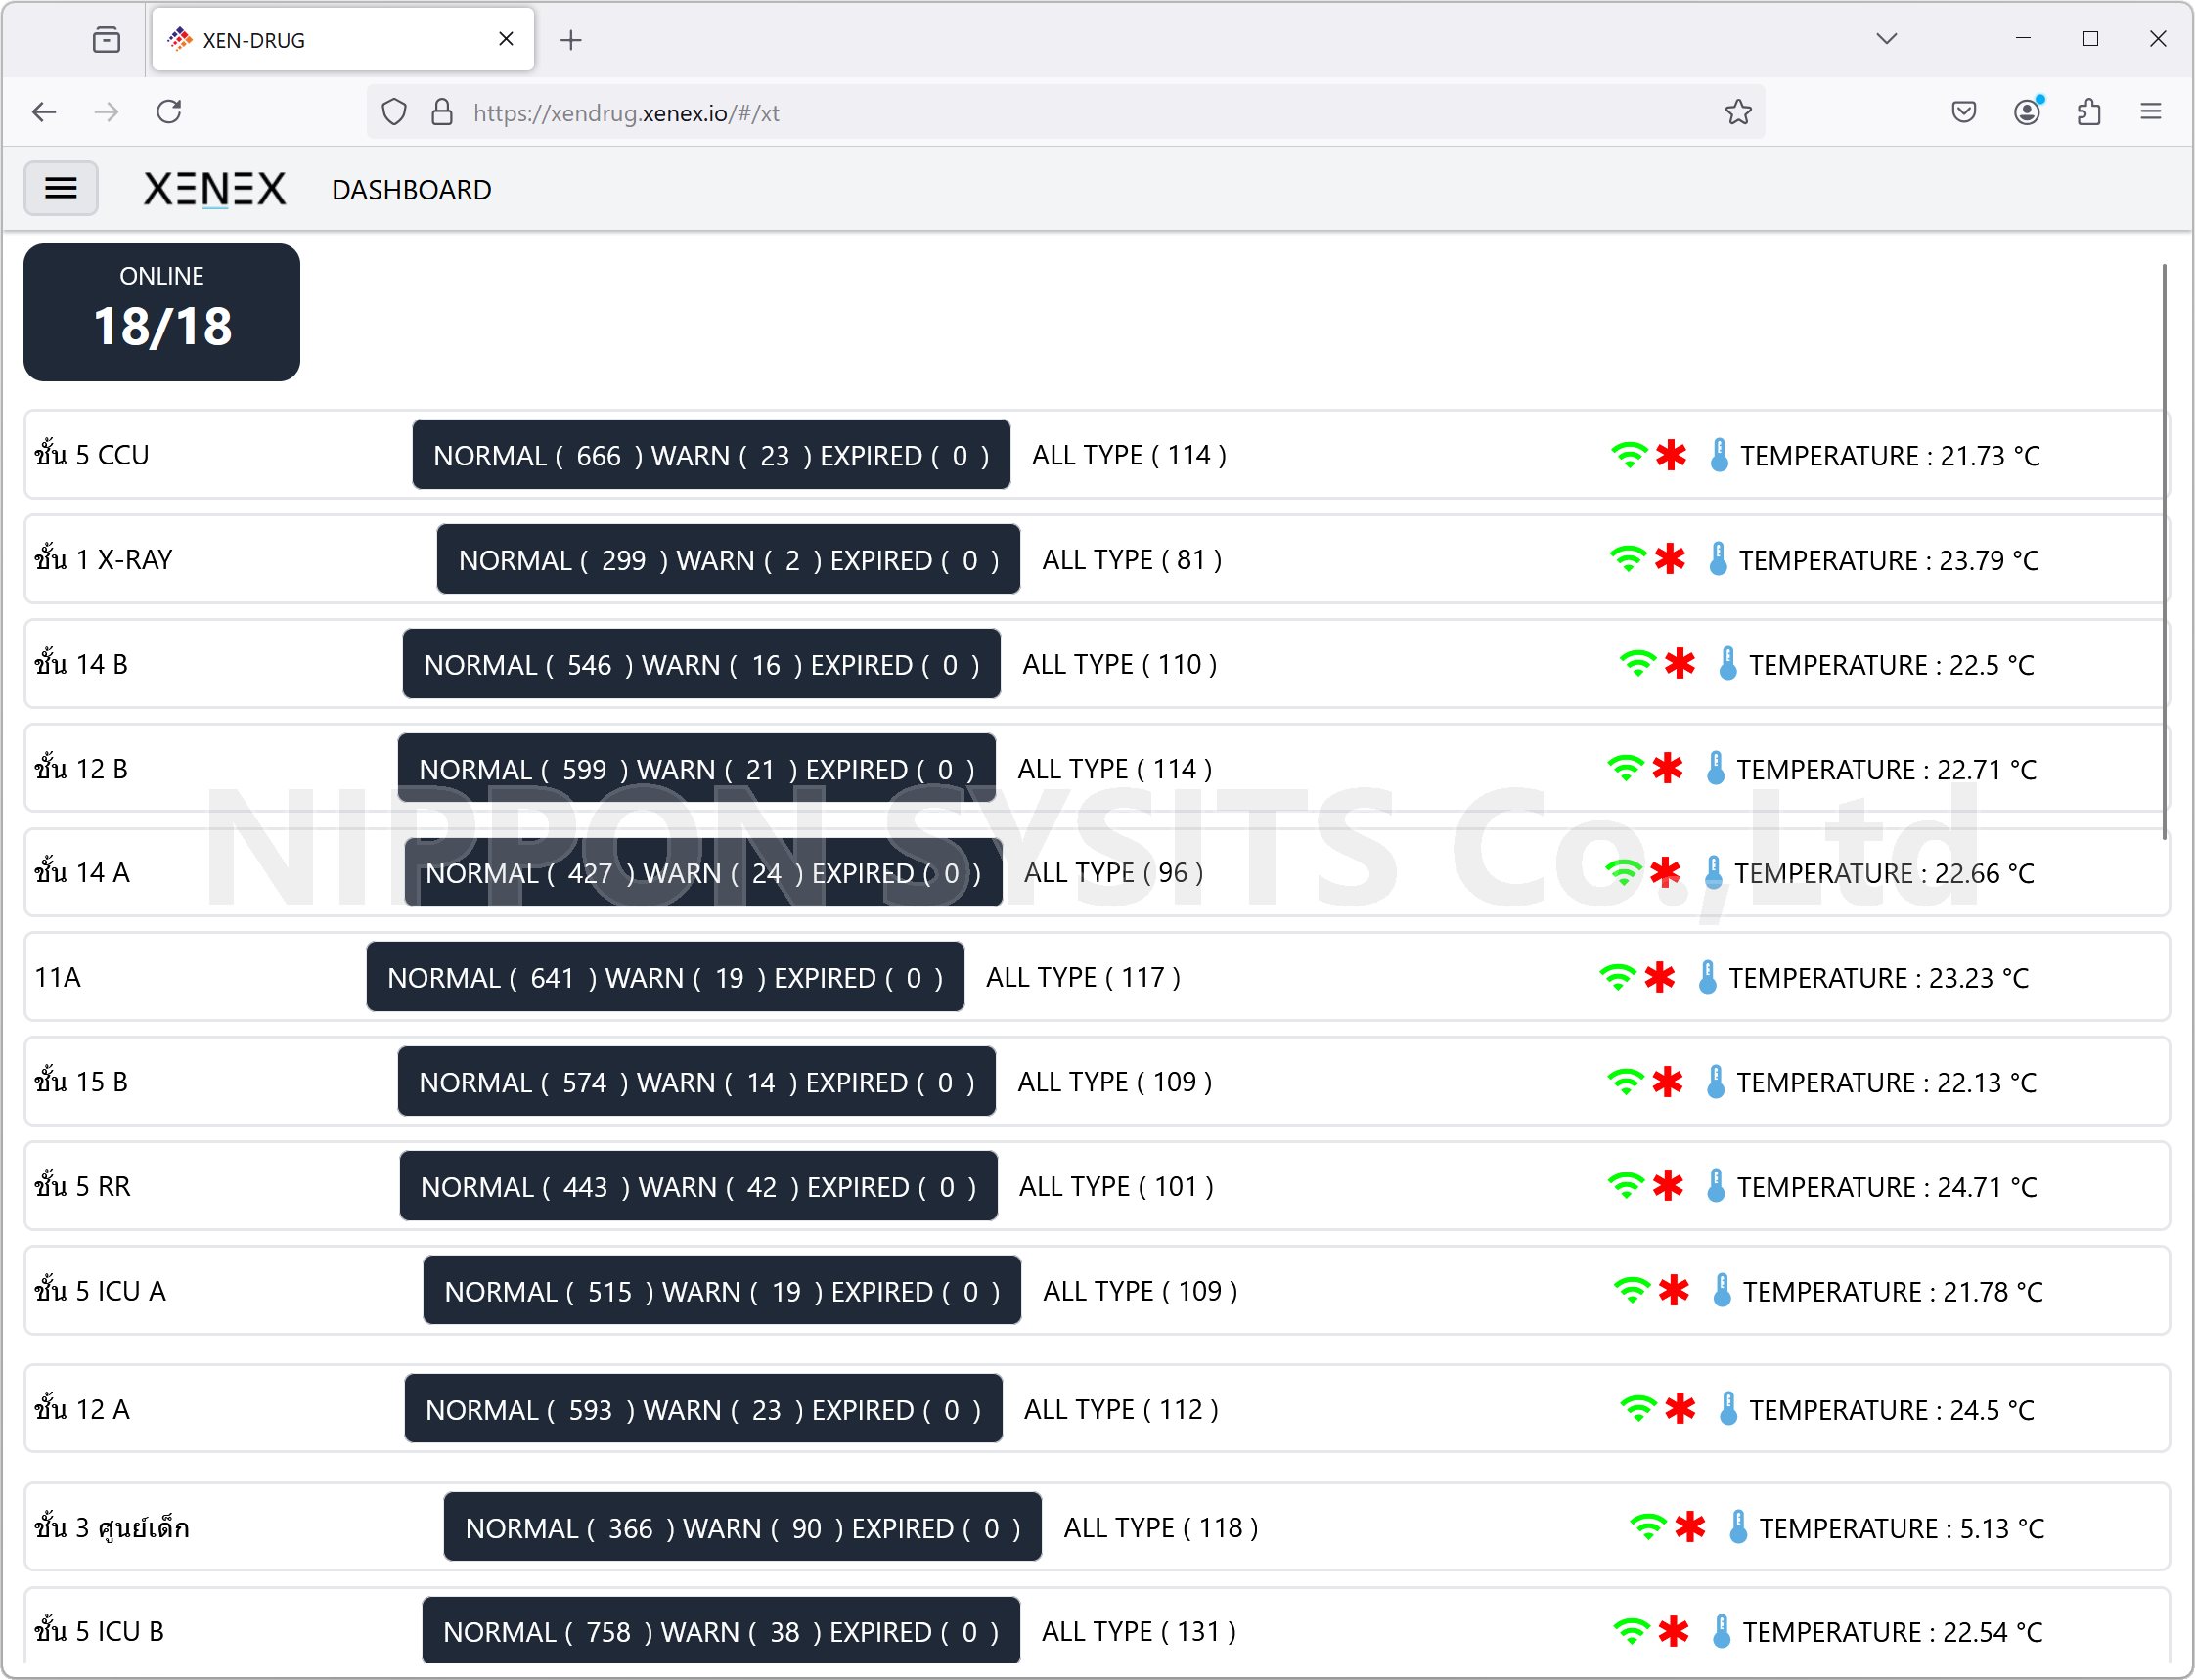The width and height of the screenshot is (2195, 1680).
Task: Save page to Pocket icon
Action: pos(1963,112)
